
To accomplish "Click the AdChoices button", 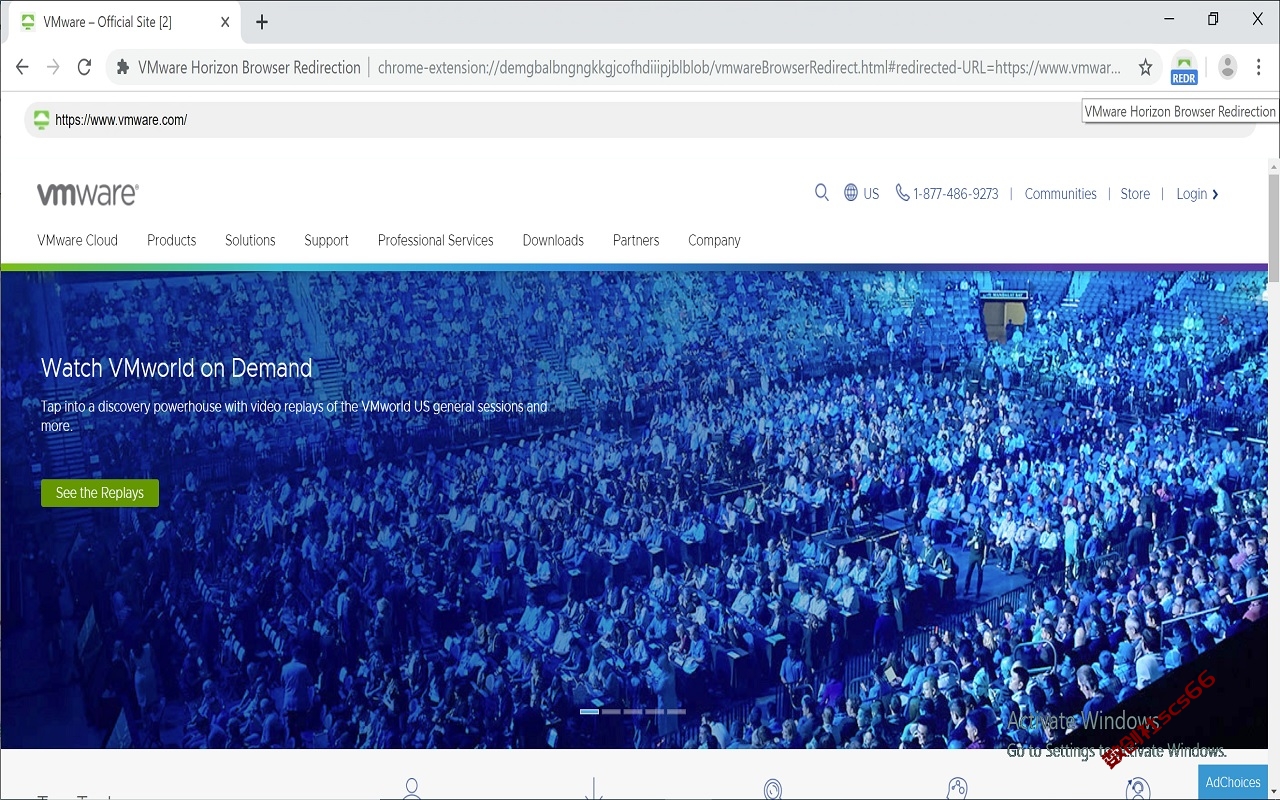I will [x=1233, y=782].
